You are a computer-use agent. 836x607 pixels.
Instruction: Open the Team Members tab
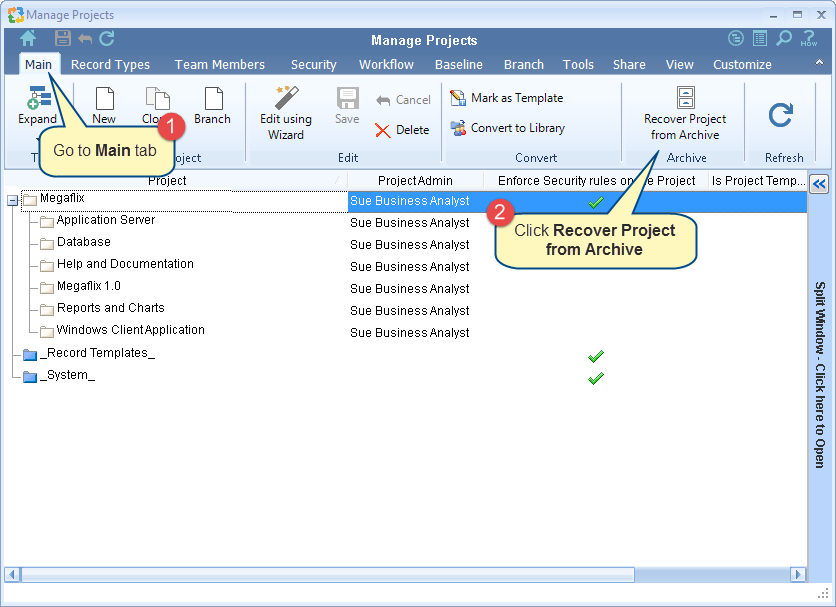coord(220,65)
